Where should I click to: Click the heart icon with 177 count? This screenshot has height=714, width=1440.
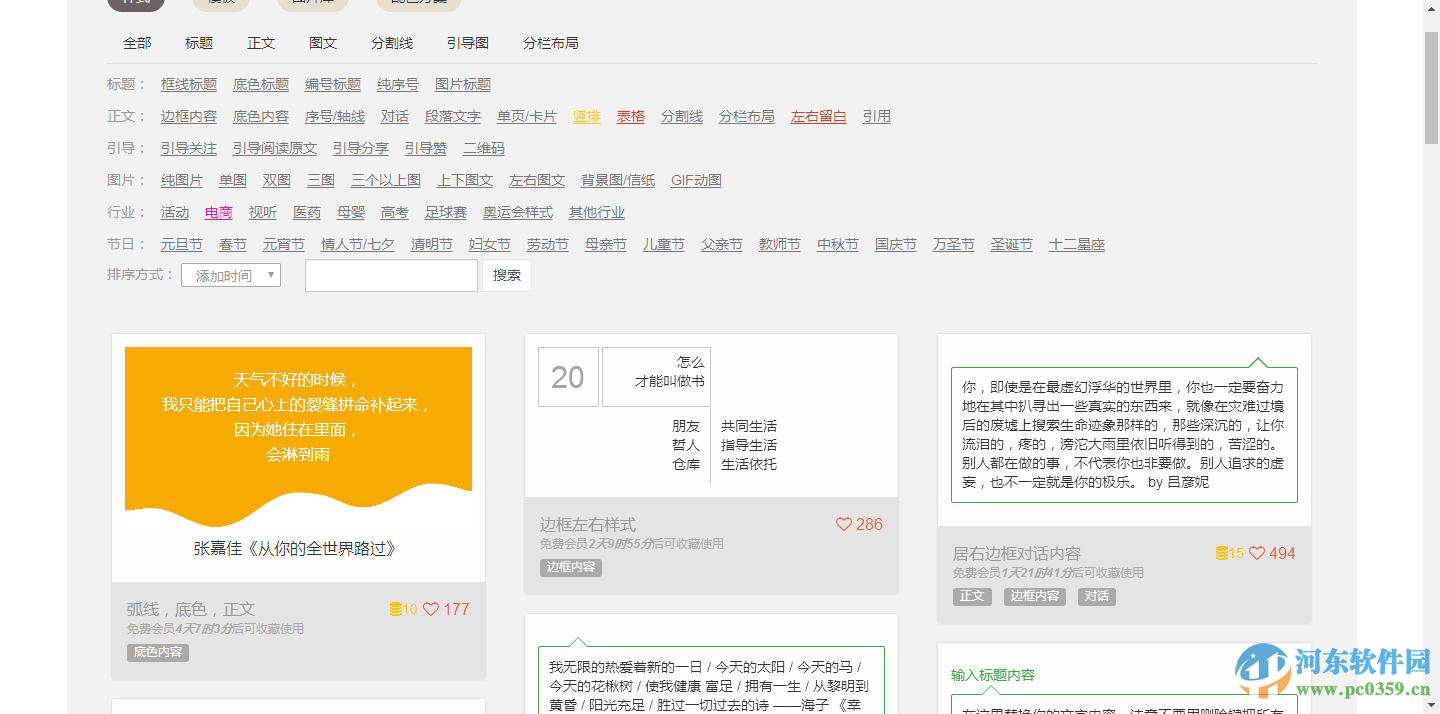point(432,609)
